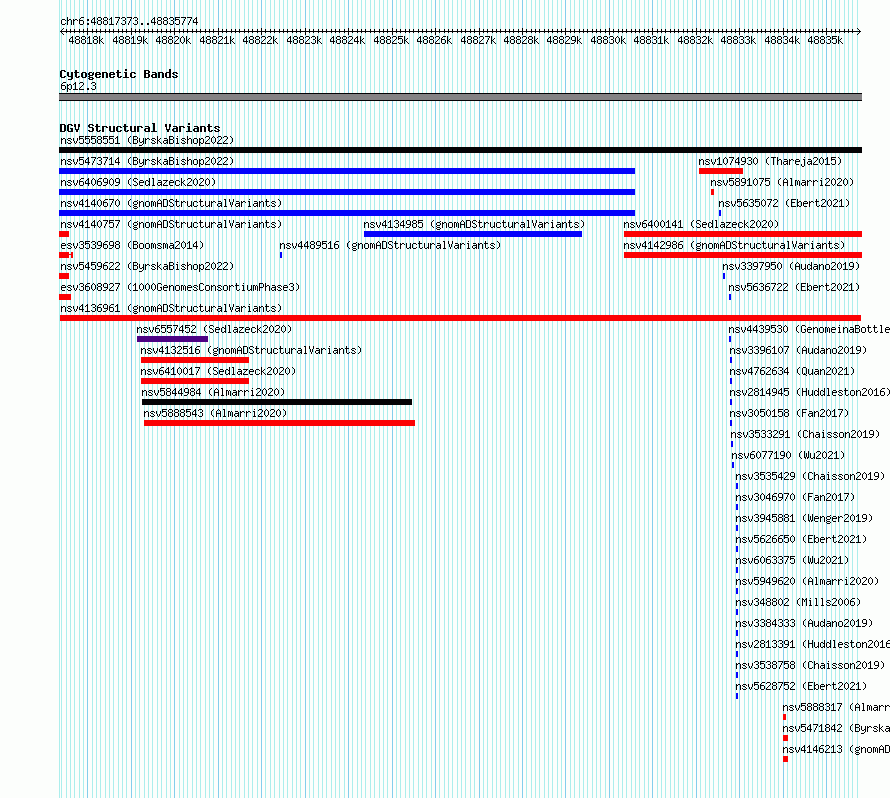Click chr6:48817373..48835774 coordinate text
The height and width of the screenshot is (798, 890).
pos(129,22)
